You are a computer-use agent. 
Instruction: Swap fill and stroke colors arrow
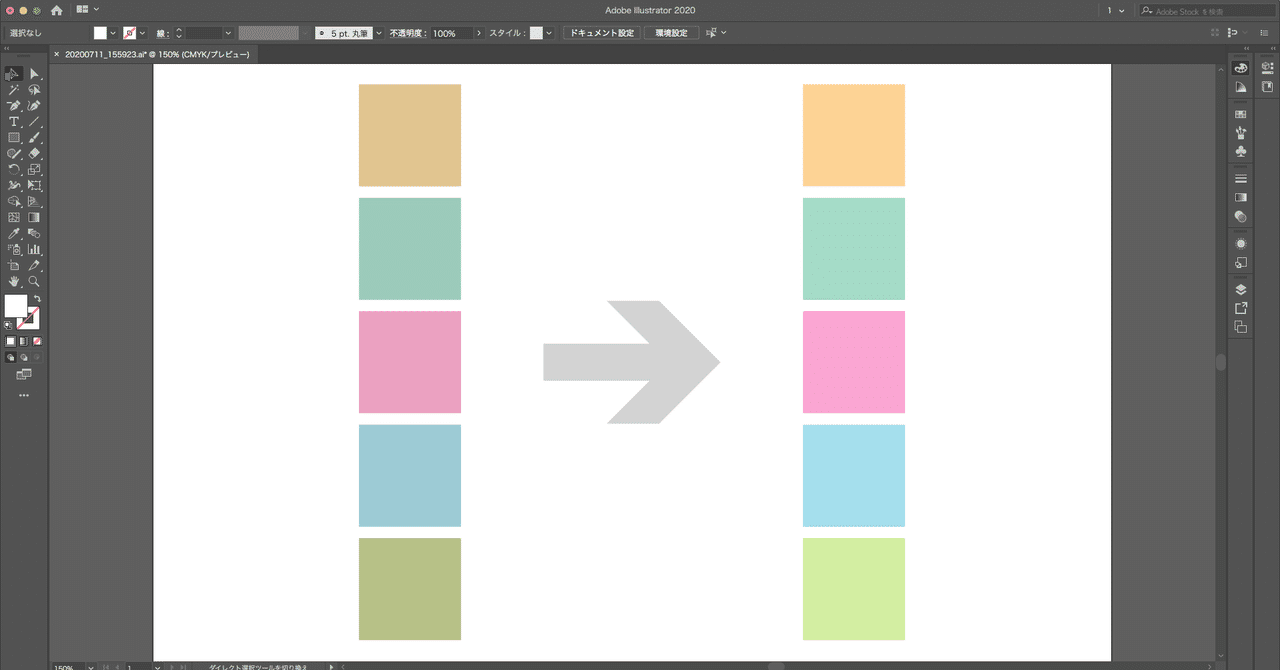36,299
